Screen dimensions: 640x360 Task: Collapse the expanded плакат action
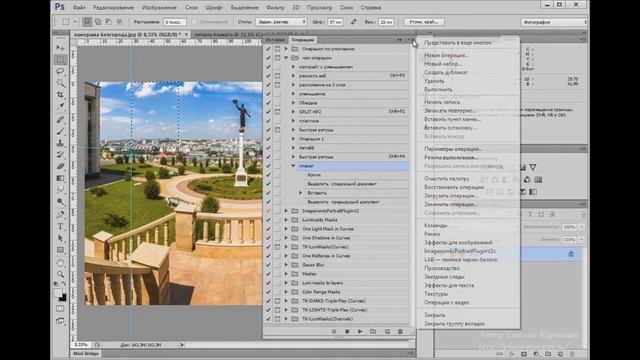293,166
